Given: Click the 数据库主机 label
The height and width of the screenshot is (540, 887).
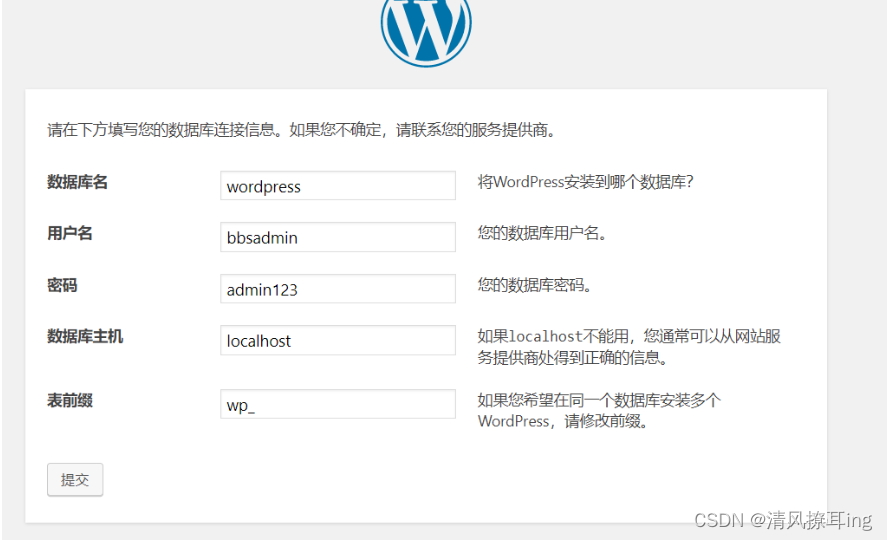Looking at the screenshot, I should 85,336.
